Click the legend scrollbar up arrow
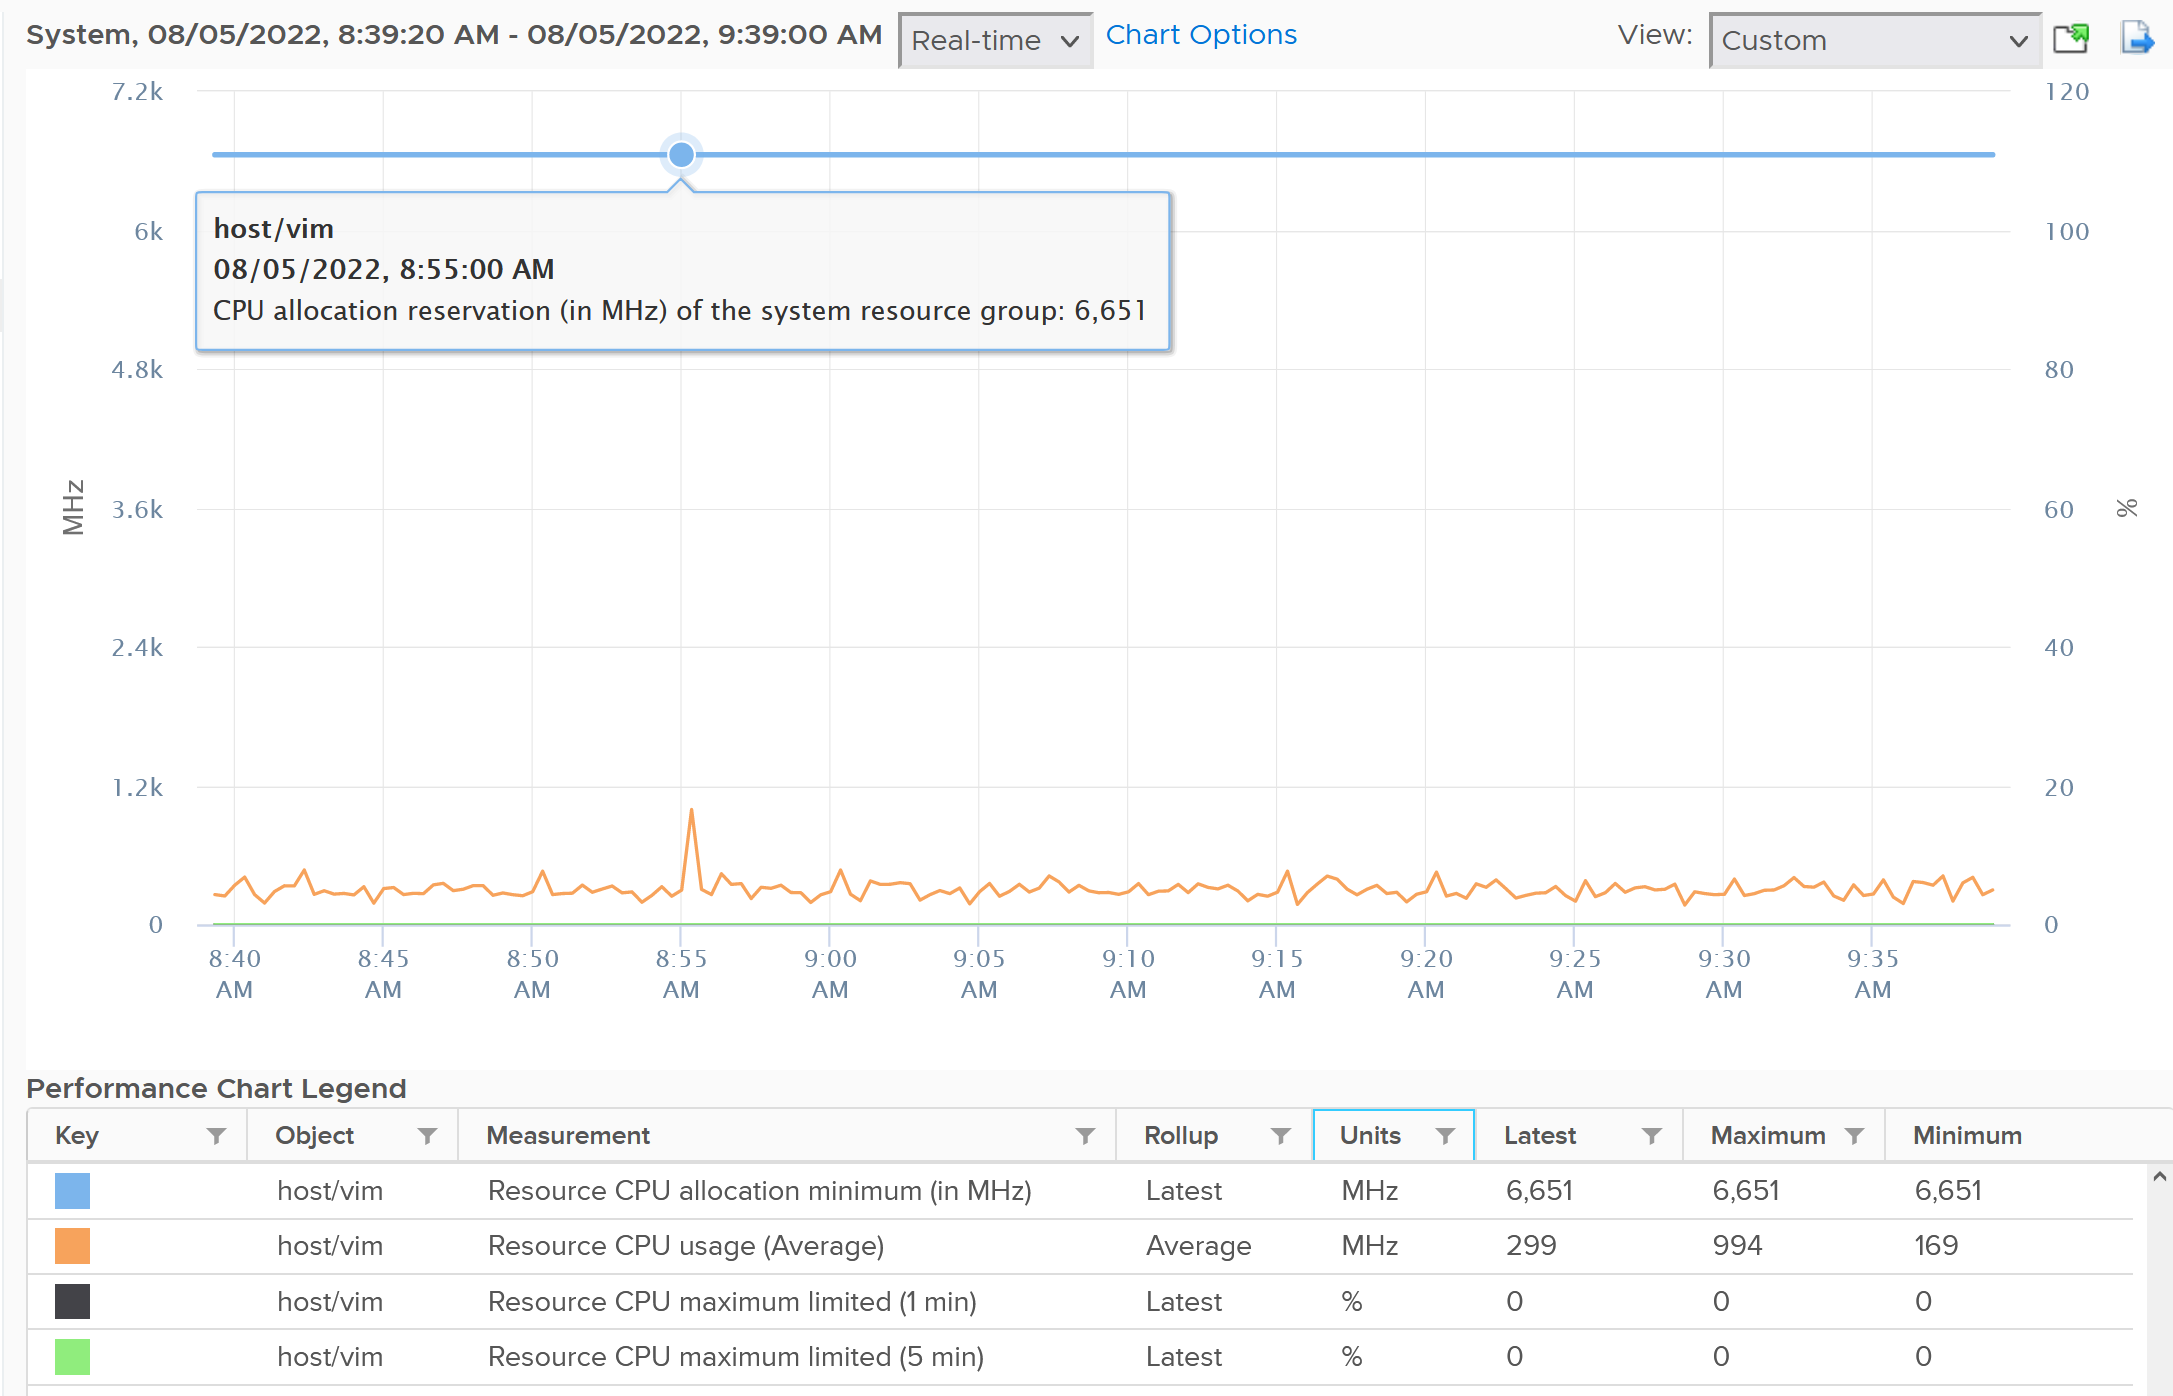 2160,1177
